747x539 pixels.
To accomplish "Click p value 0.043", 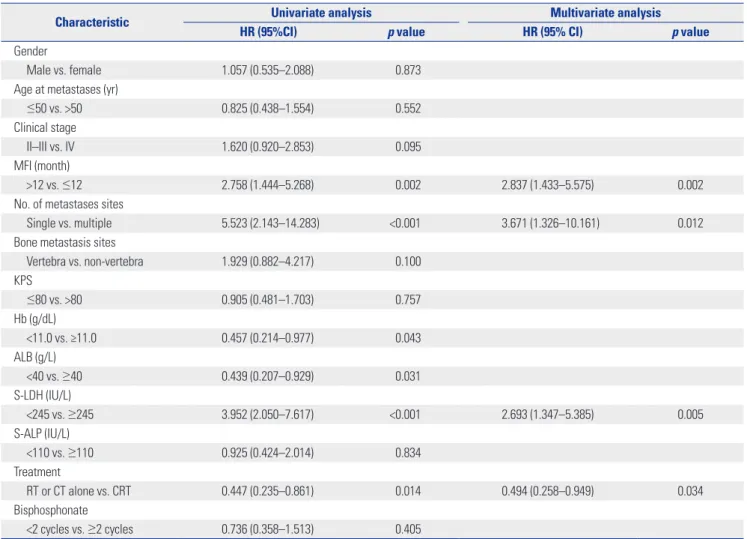I will (408, 338).
